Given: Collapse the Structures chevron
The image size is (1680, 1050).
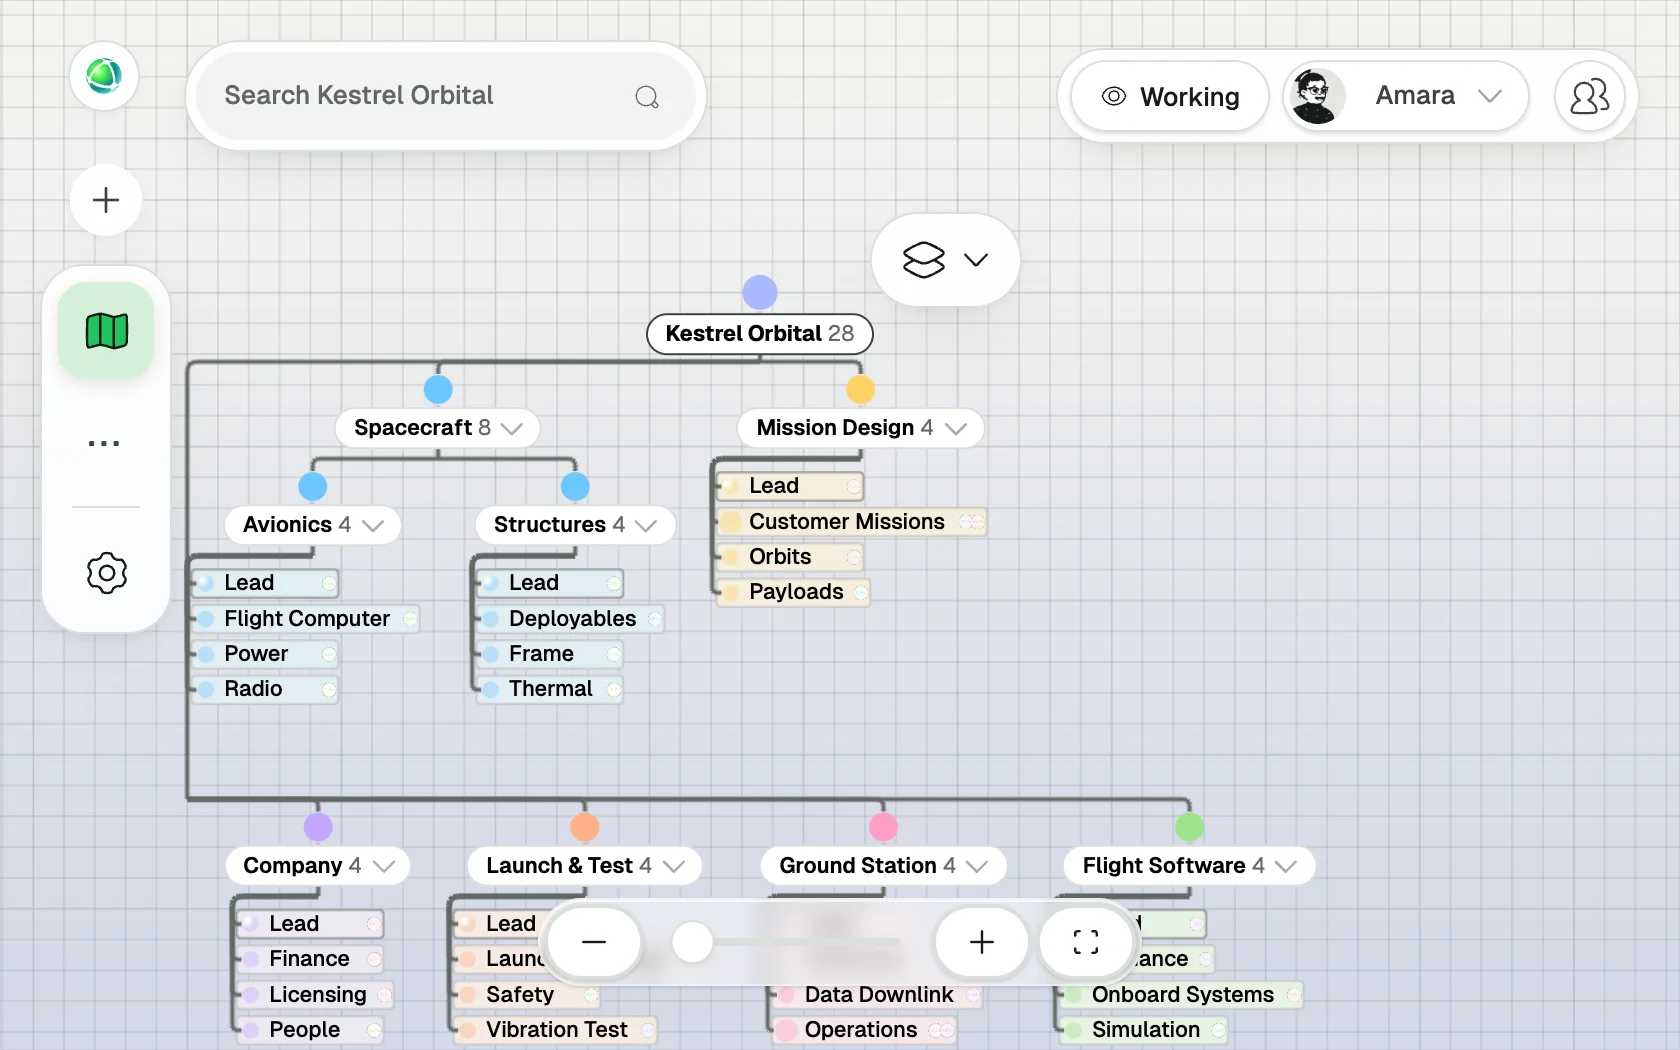Looking at the screenshot, I should 646,525.
